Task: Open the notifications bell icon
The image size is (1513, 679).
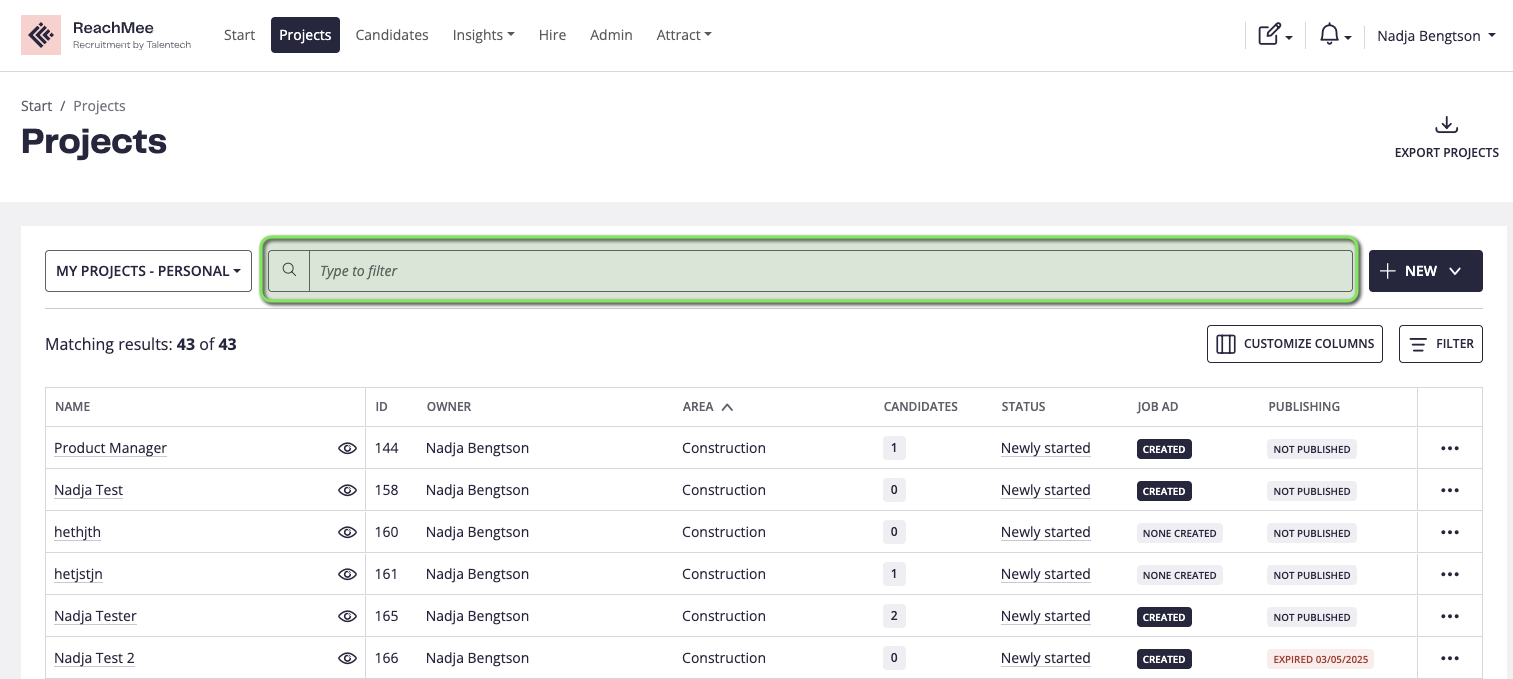Action: pos(1329,35)
